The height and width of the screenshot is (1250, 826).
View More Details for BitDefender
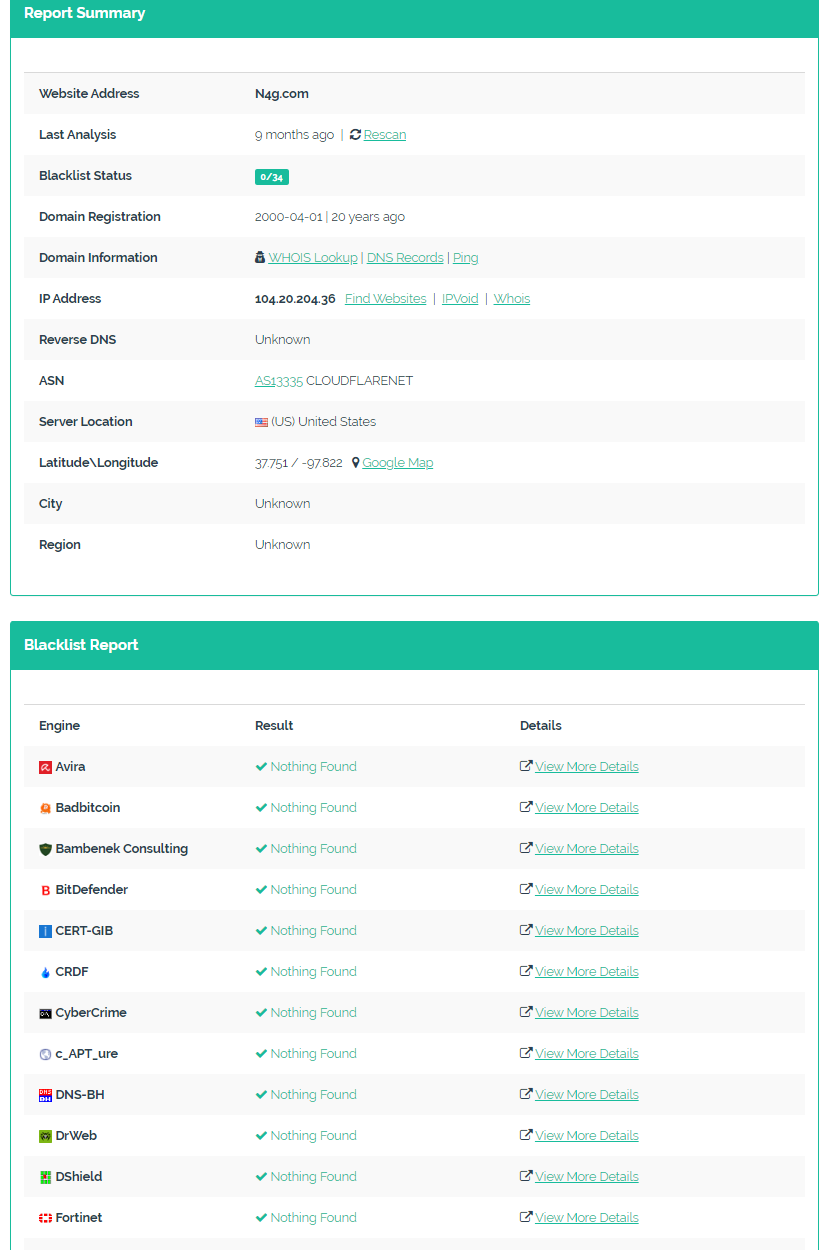tap(587, 890)
